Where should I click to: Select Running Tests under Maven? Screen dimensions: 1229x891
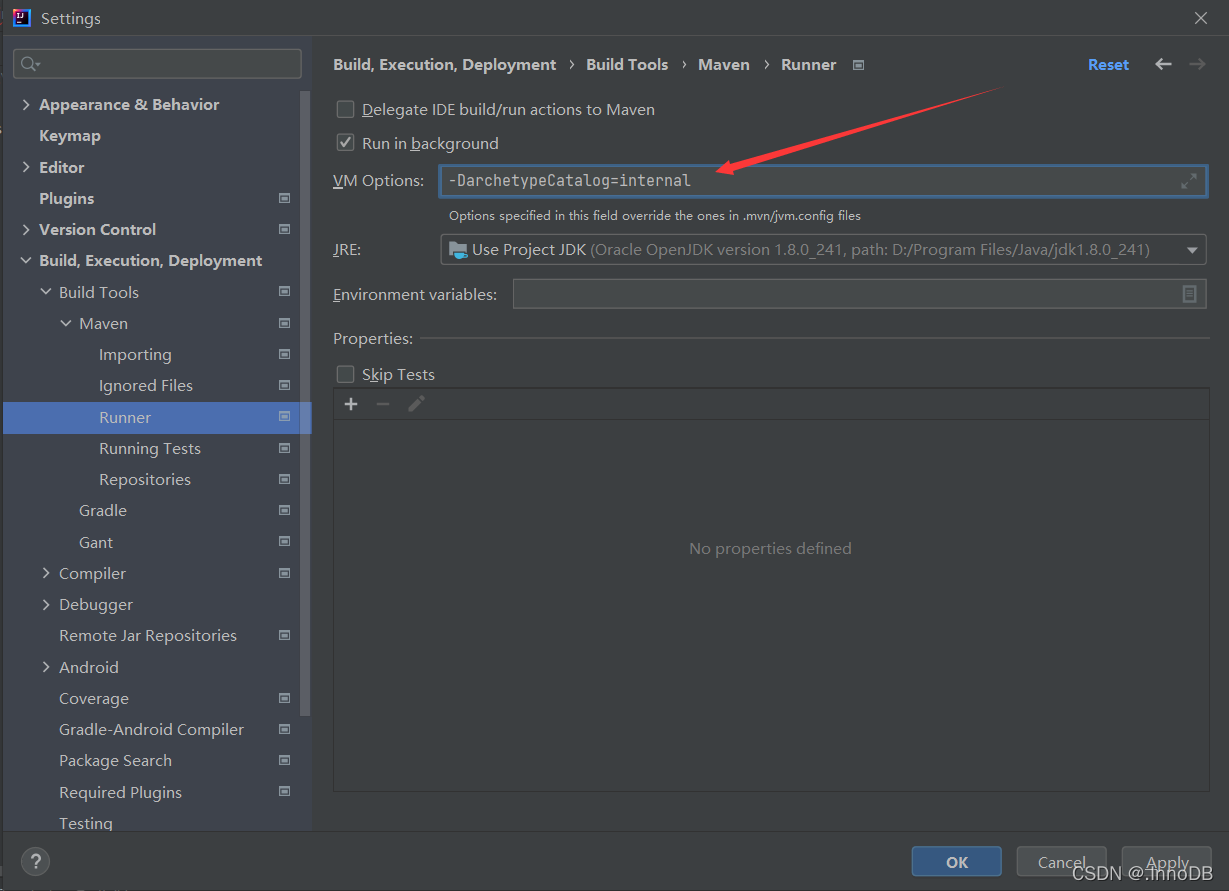click(150, 448)
